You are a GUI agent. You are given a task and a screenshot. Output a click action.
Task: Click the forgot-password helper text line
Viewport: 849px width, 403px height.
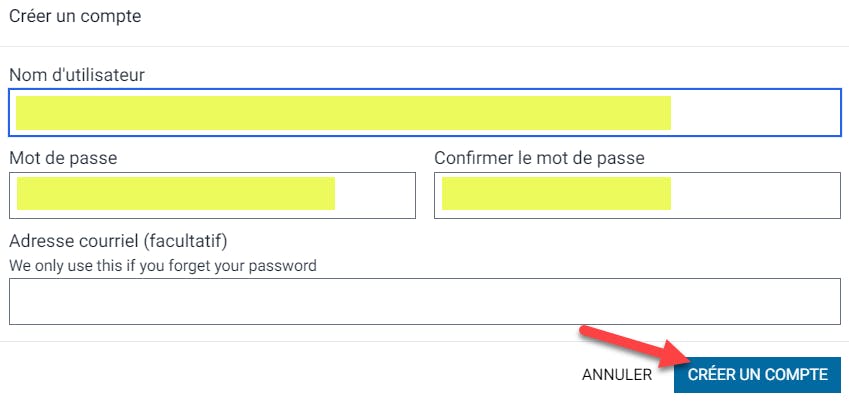[163, 266]
